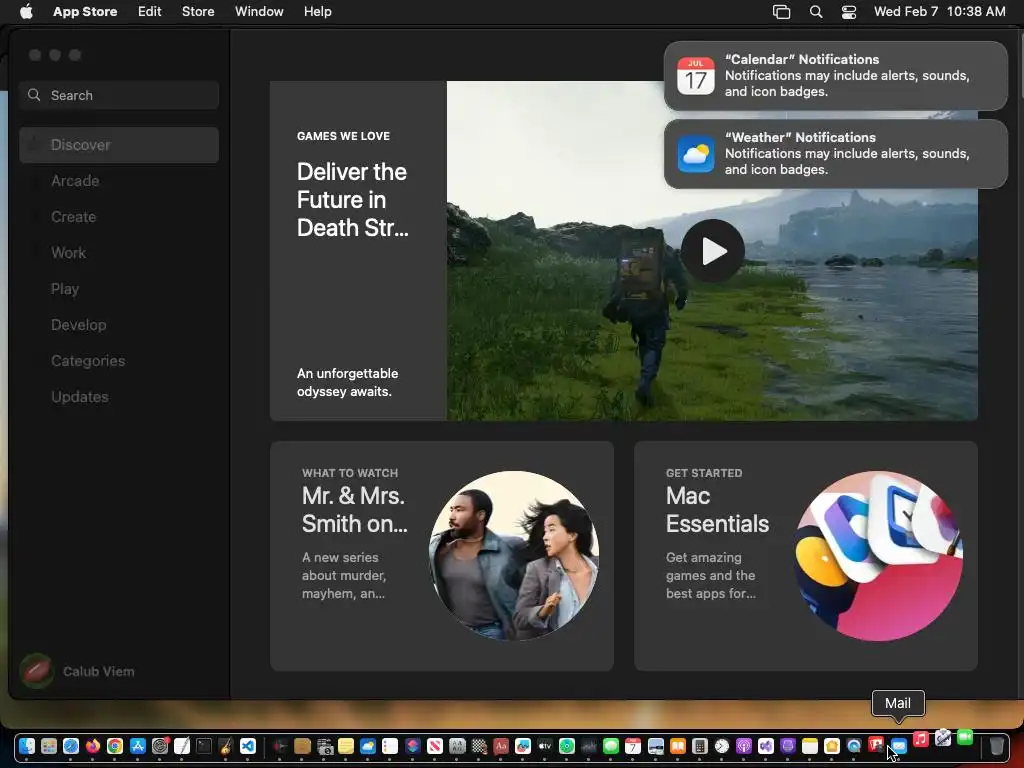Open Shortcuts from the Dock
Screen dimensions: 1024x768
pyautogui.click(x=412, y=746)
